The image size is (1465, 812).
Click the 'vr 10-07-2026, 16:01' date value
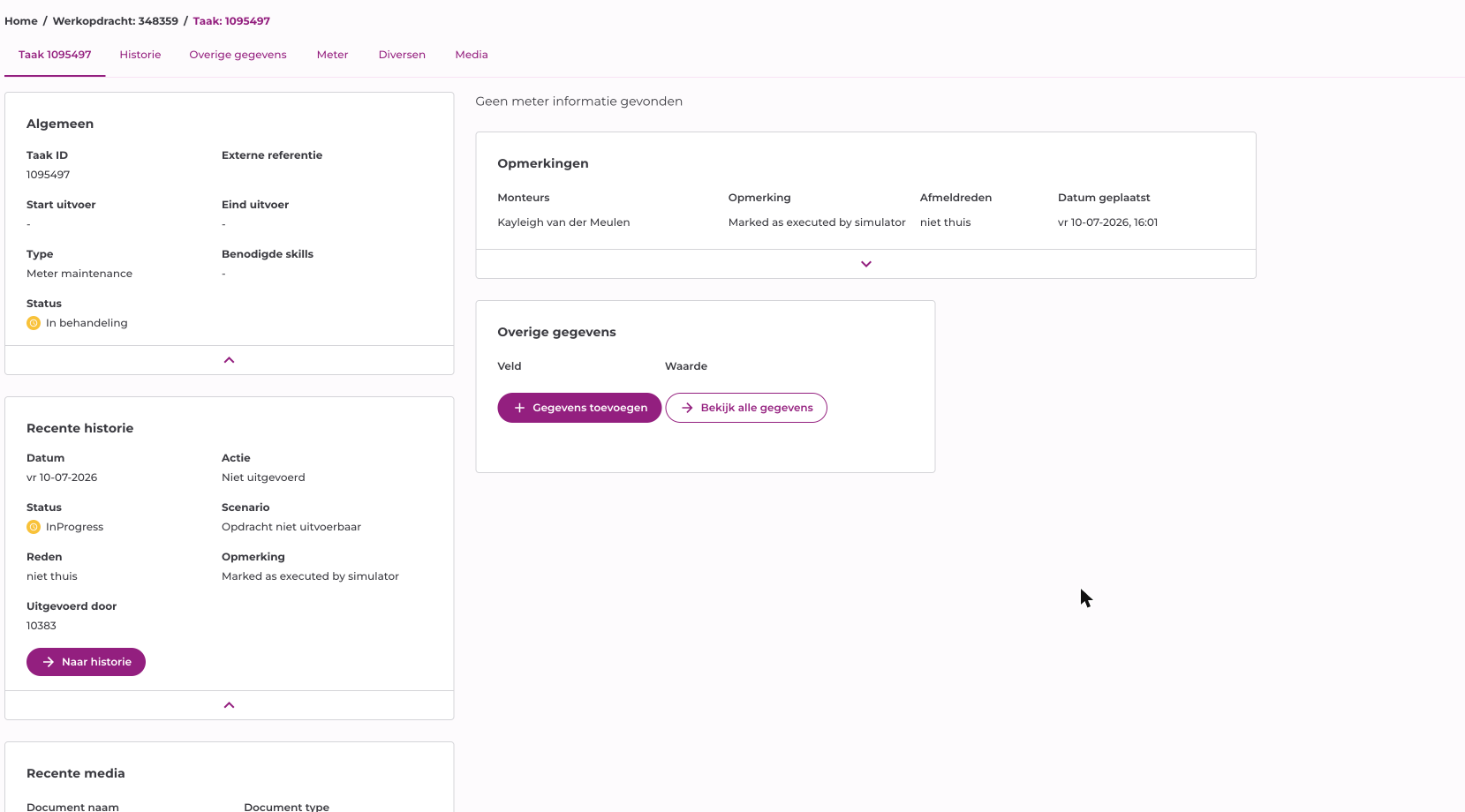(x=1108, y=222)
